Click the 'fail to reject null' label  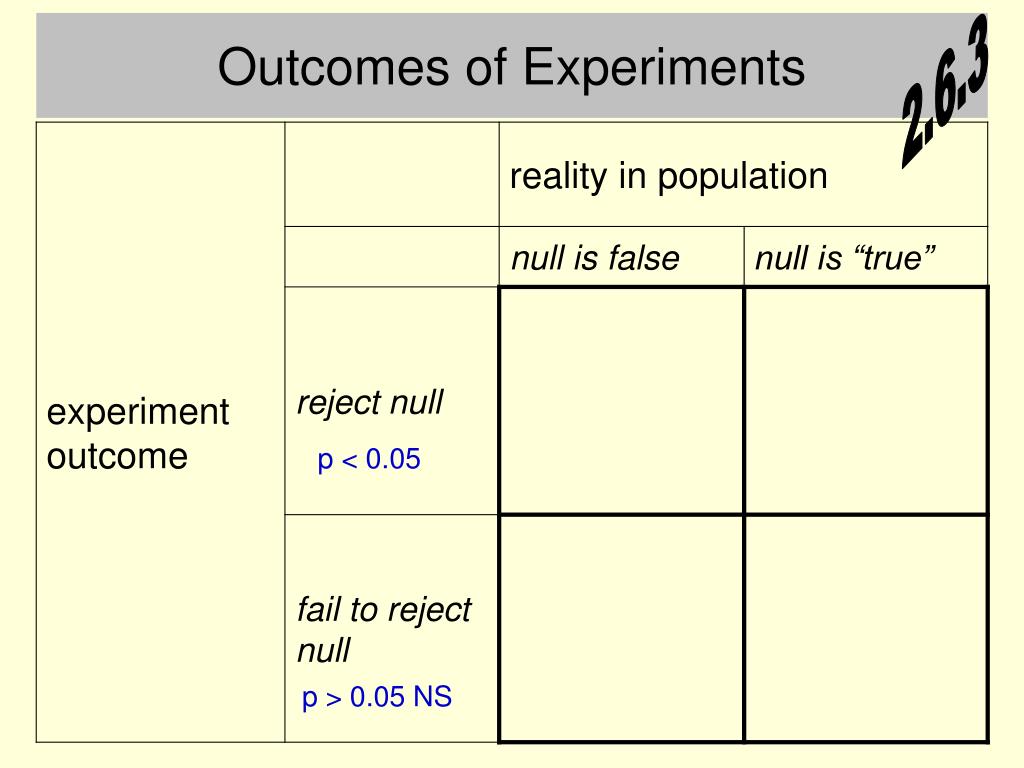(x=384, y=630)
